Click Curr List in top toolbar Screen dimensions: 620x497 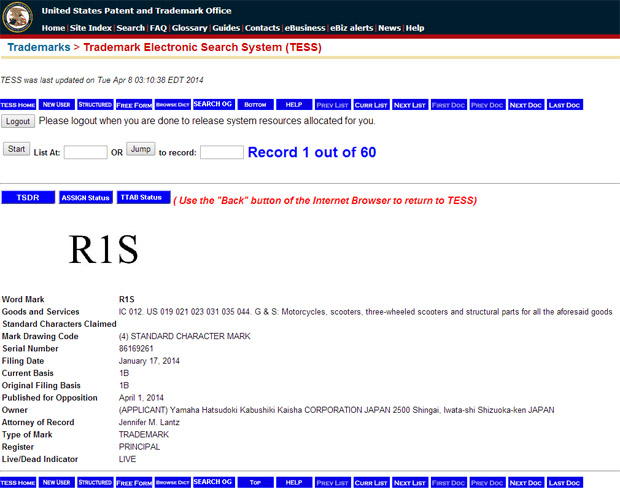coord(371,105)
